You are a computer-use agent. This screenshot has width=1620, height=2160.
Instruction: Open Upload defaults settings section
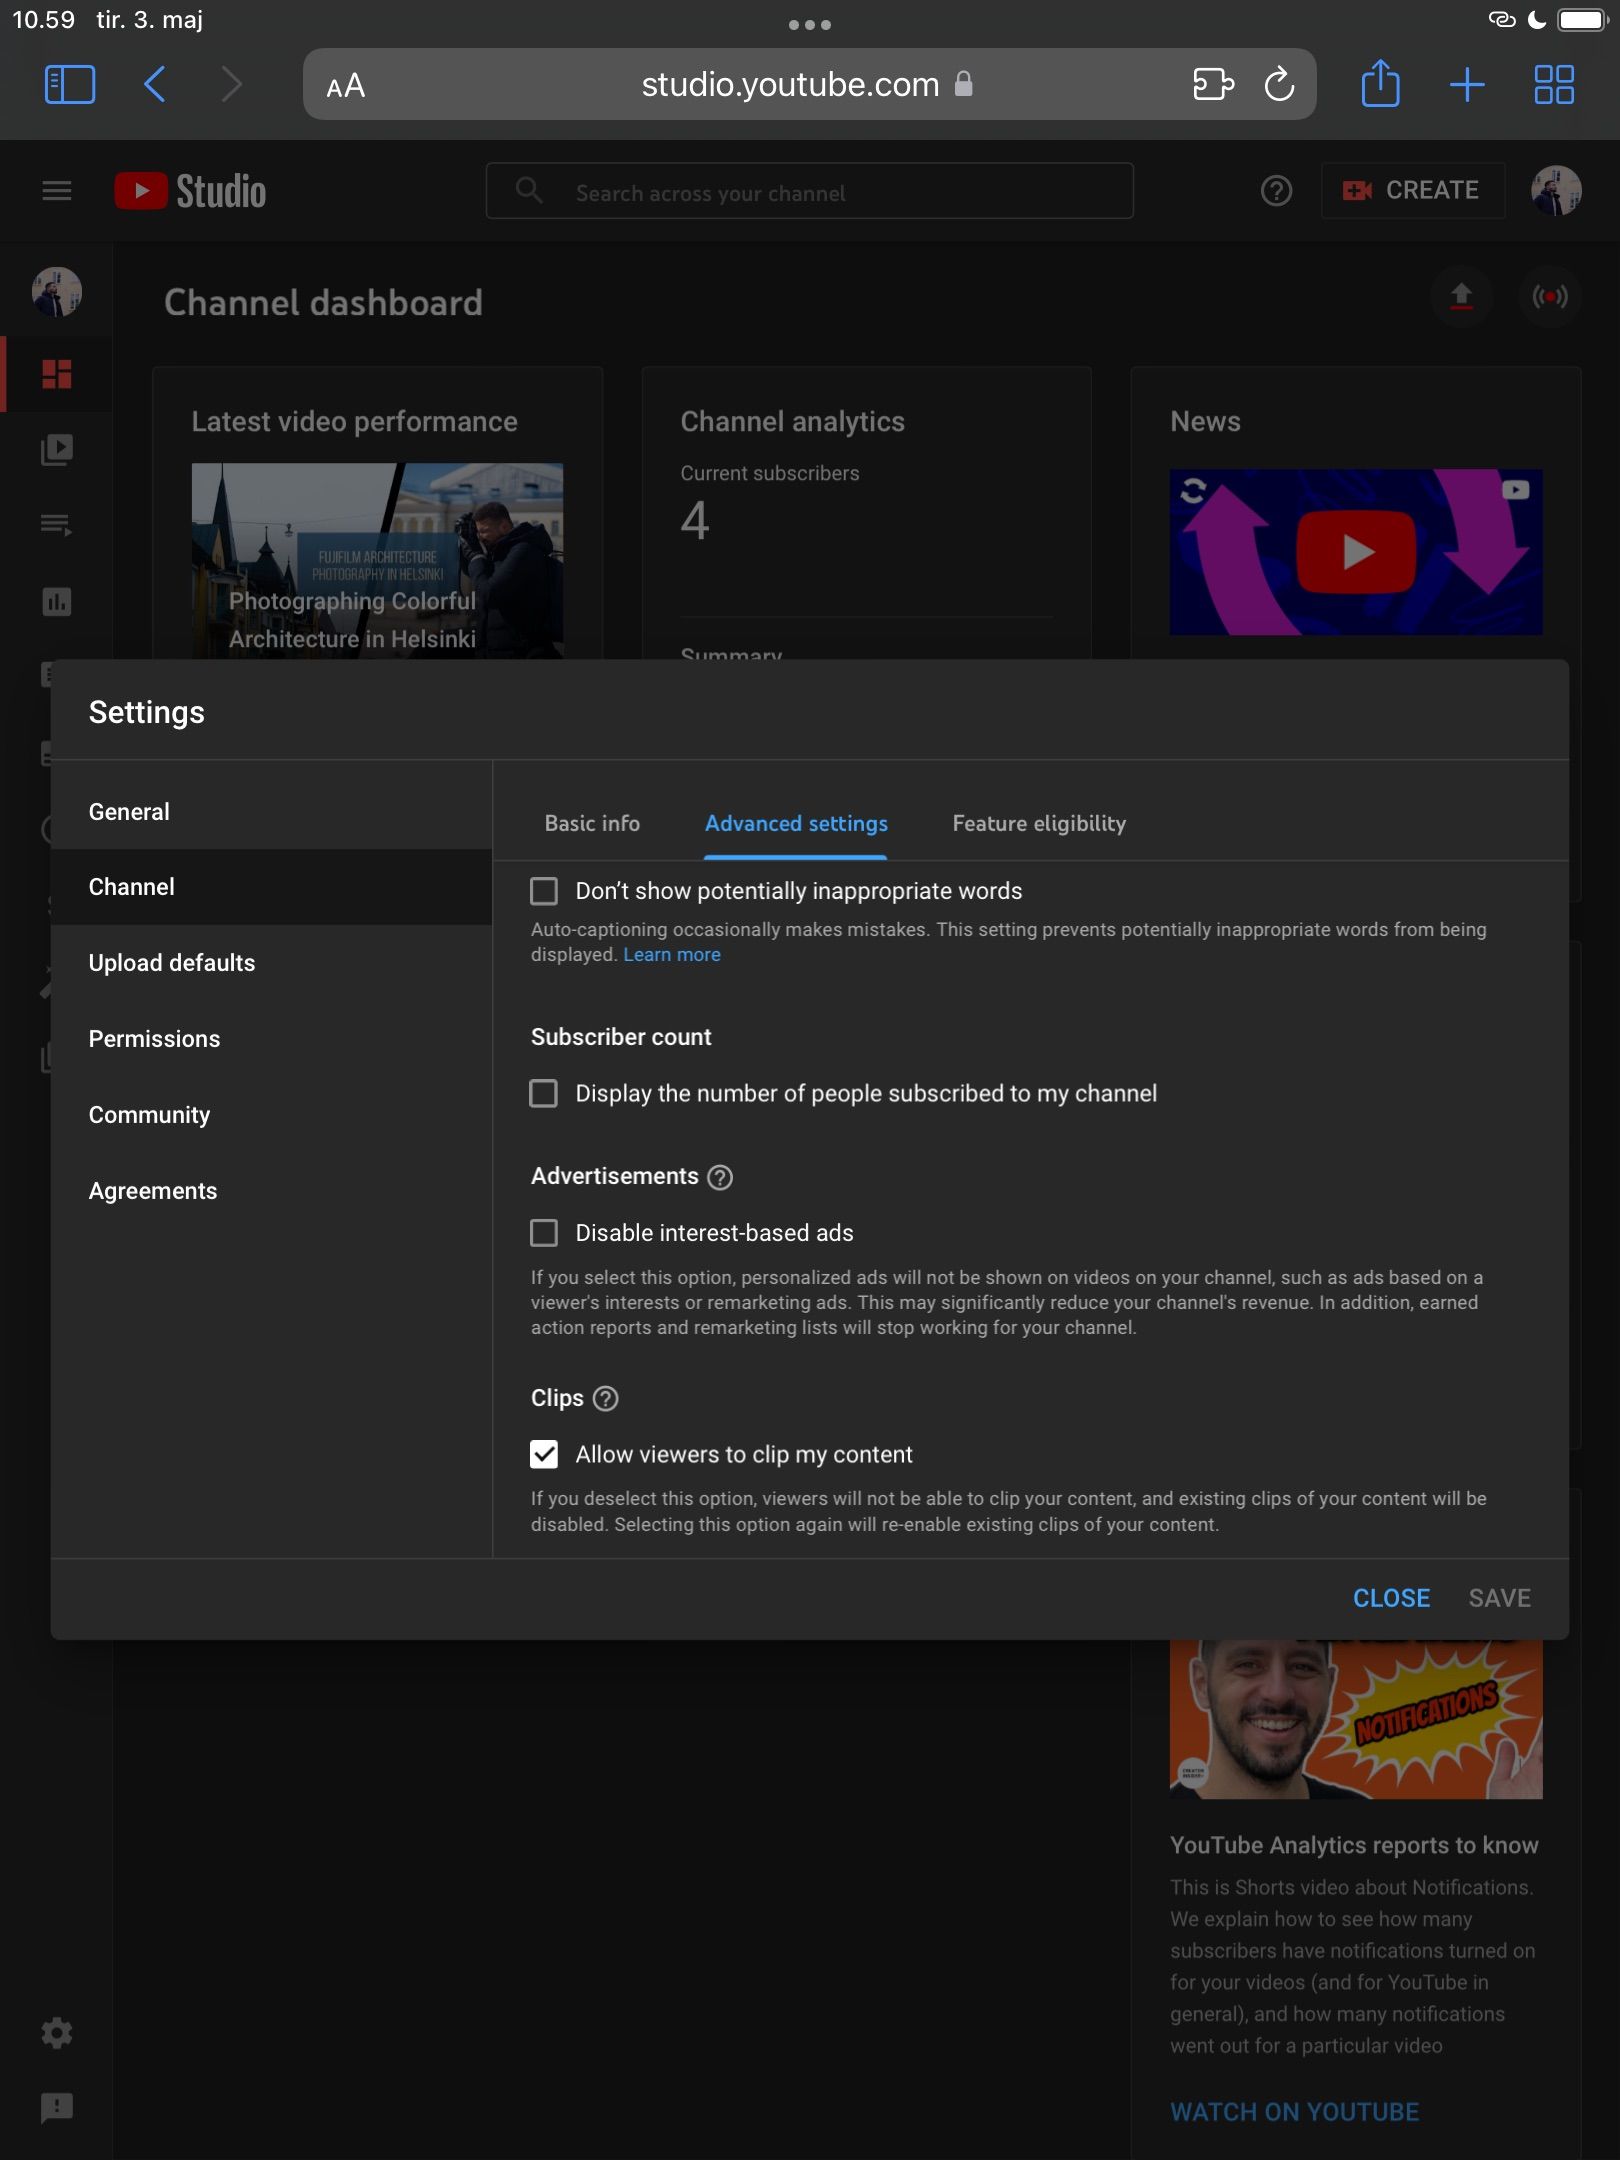tap(271, 963)
